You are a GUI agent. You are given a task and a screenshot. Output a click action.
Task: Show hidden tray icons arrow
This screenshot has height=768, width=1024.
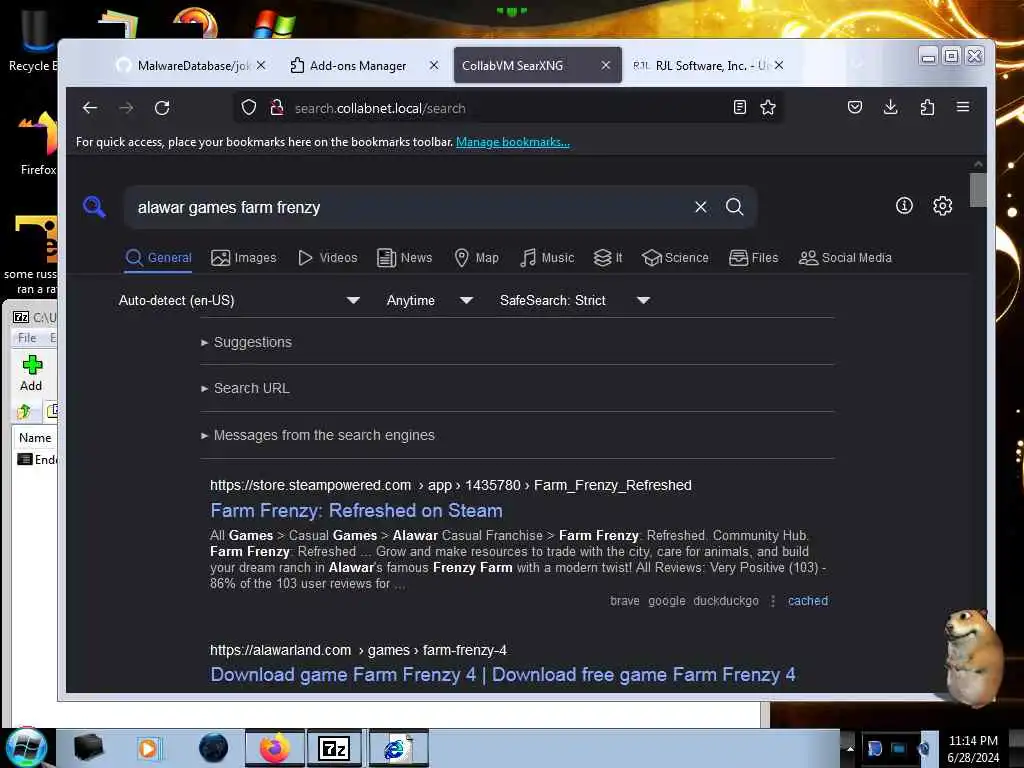tap(850, 748)
